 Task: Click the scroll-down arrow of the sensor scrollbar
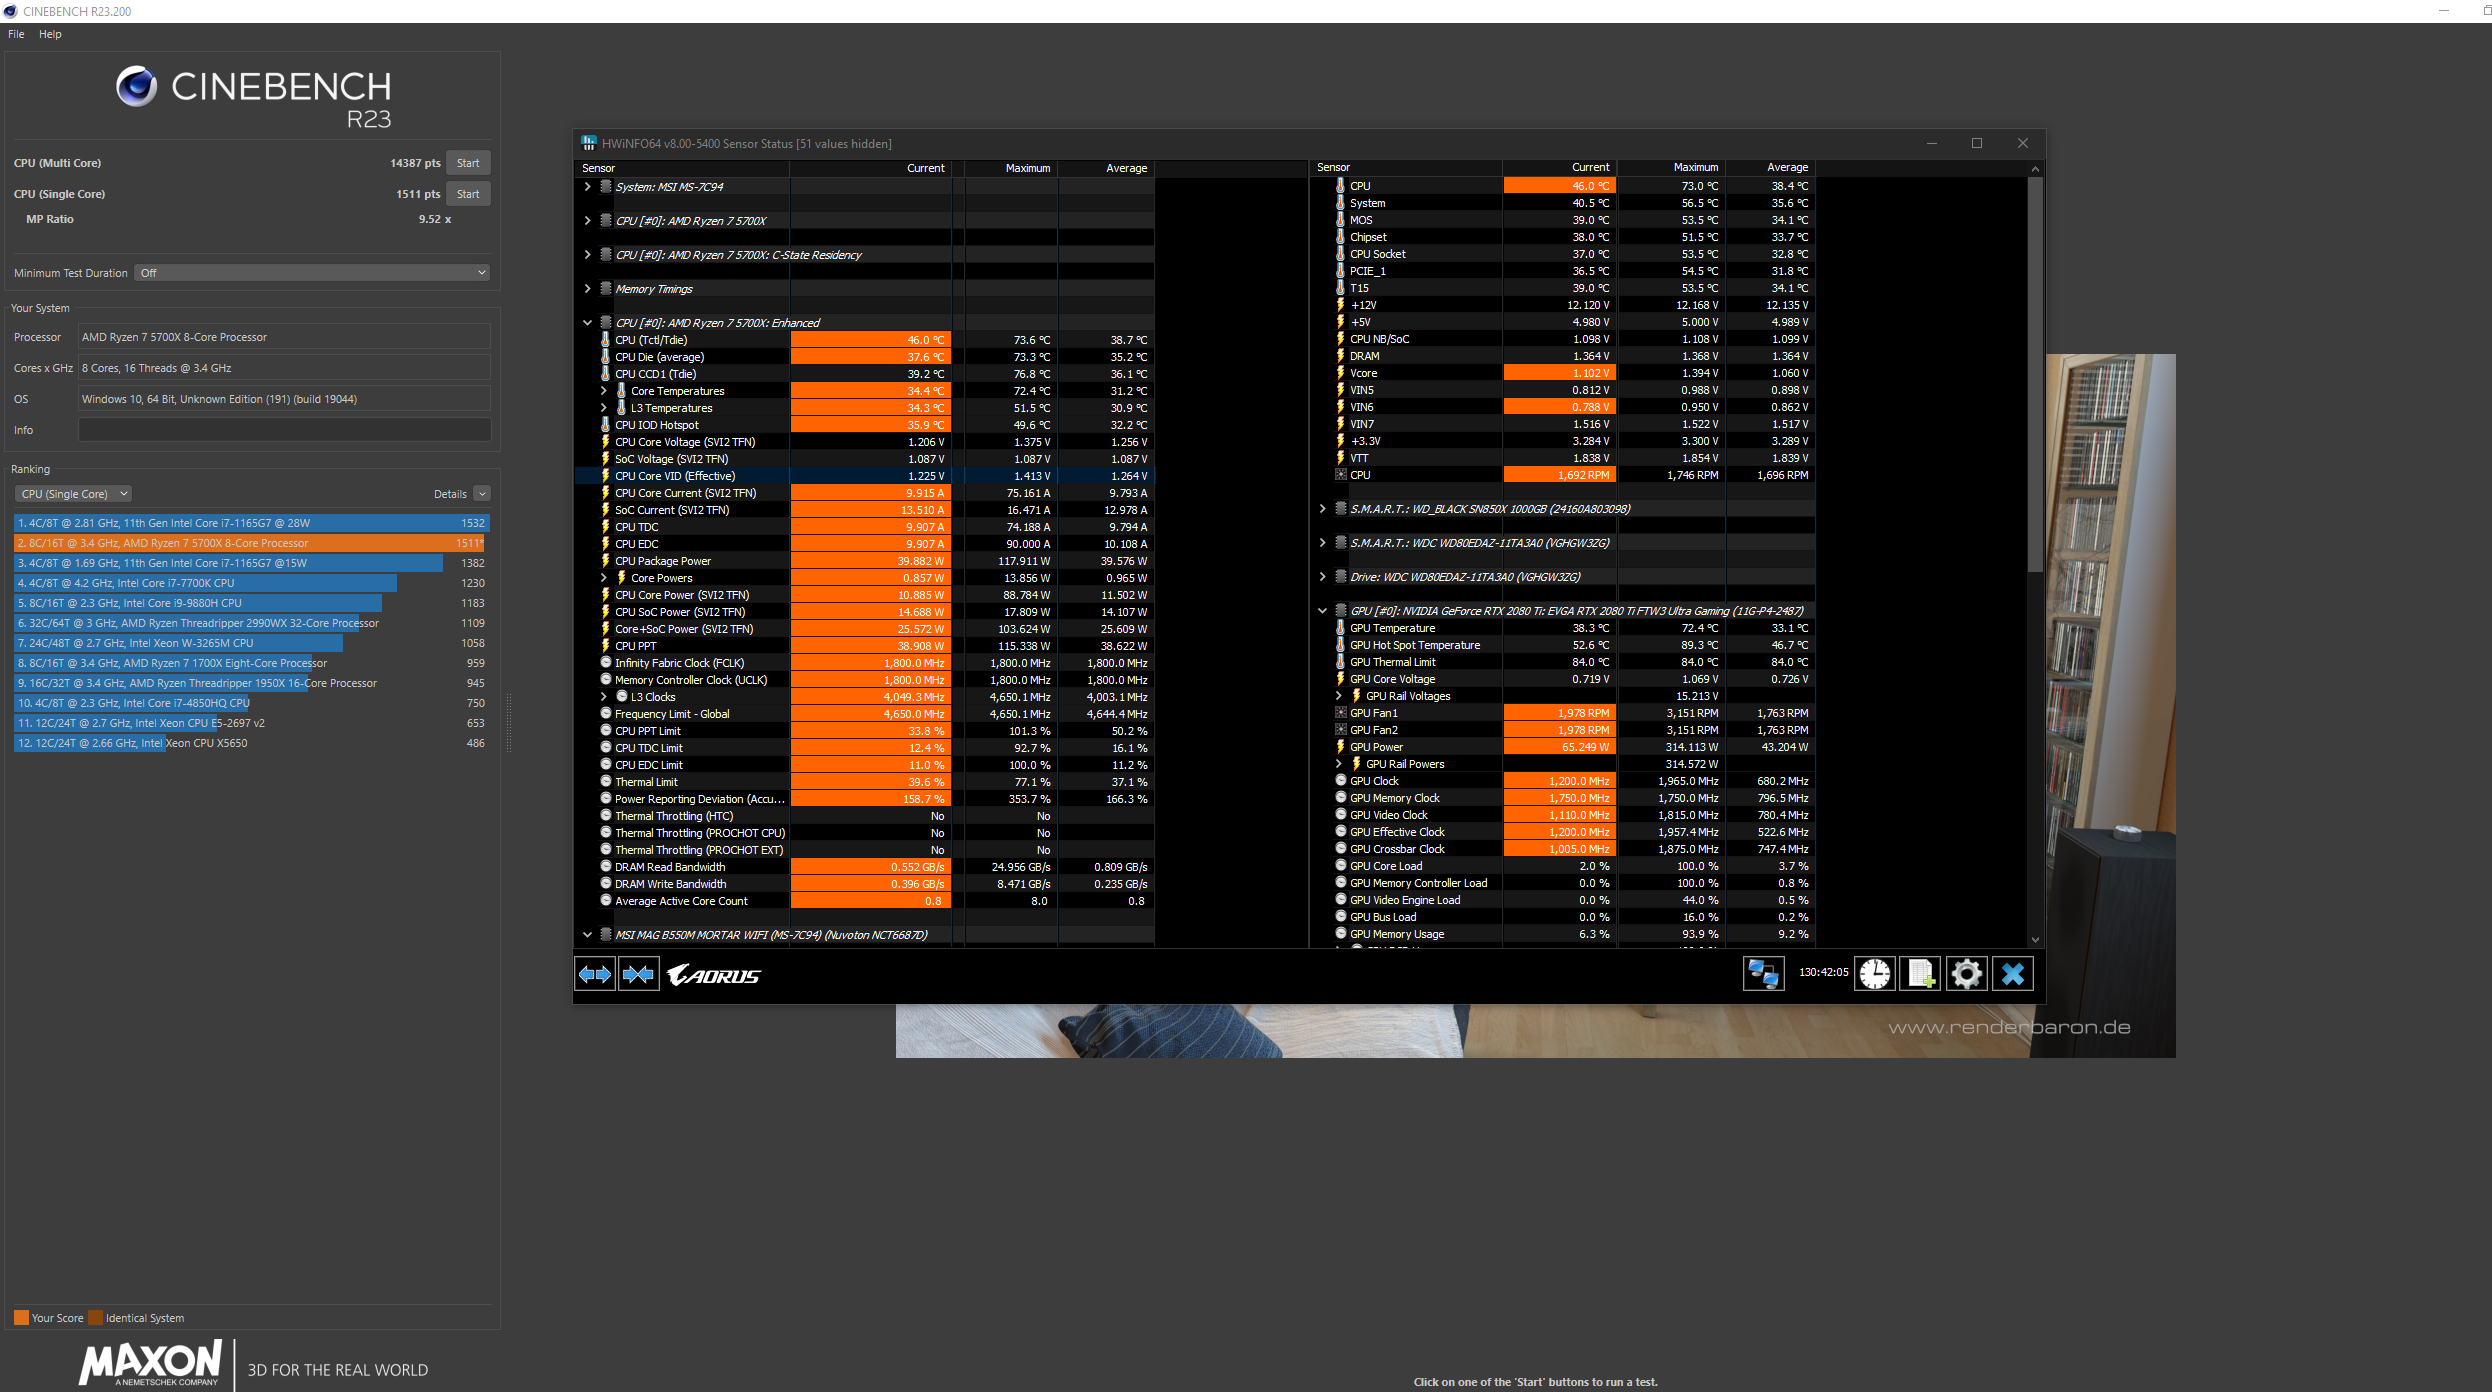click(x=2035, y=940)
